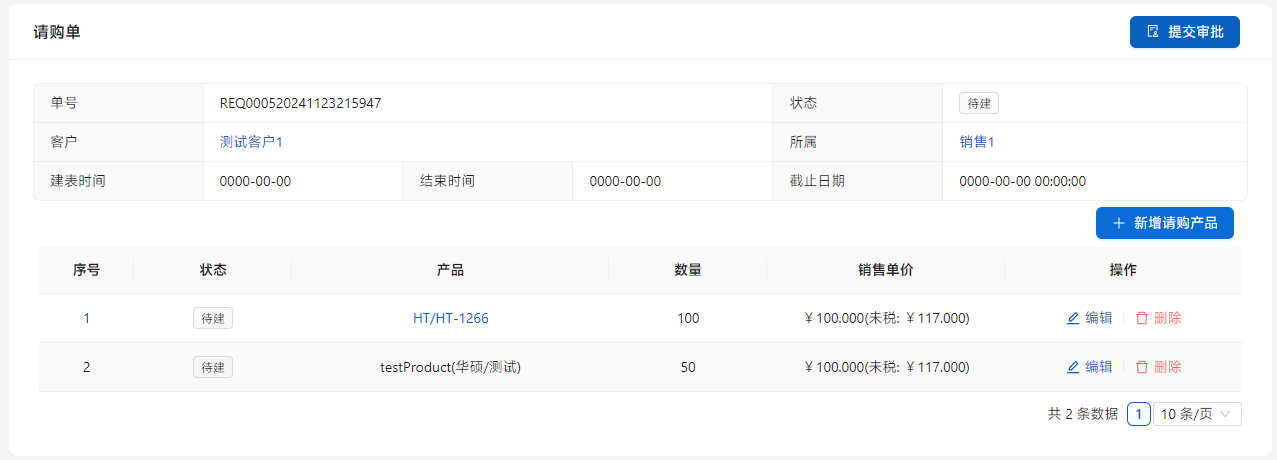This screenshot has height=460, width=1277.
Task: Click the 销售单价 column header
Action: 885,270
